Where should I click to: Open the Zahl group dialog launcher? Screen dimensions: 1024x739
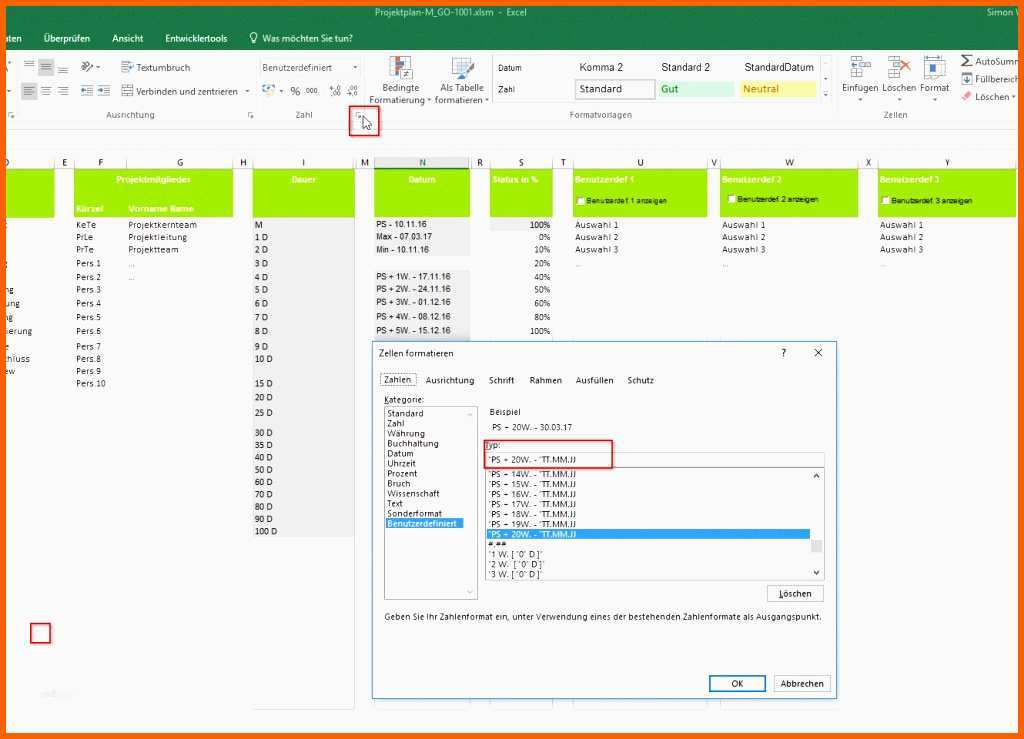(359, 116)
